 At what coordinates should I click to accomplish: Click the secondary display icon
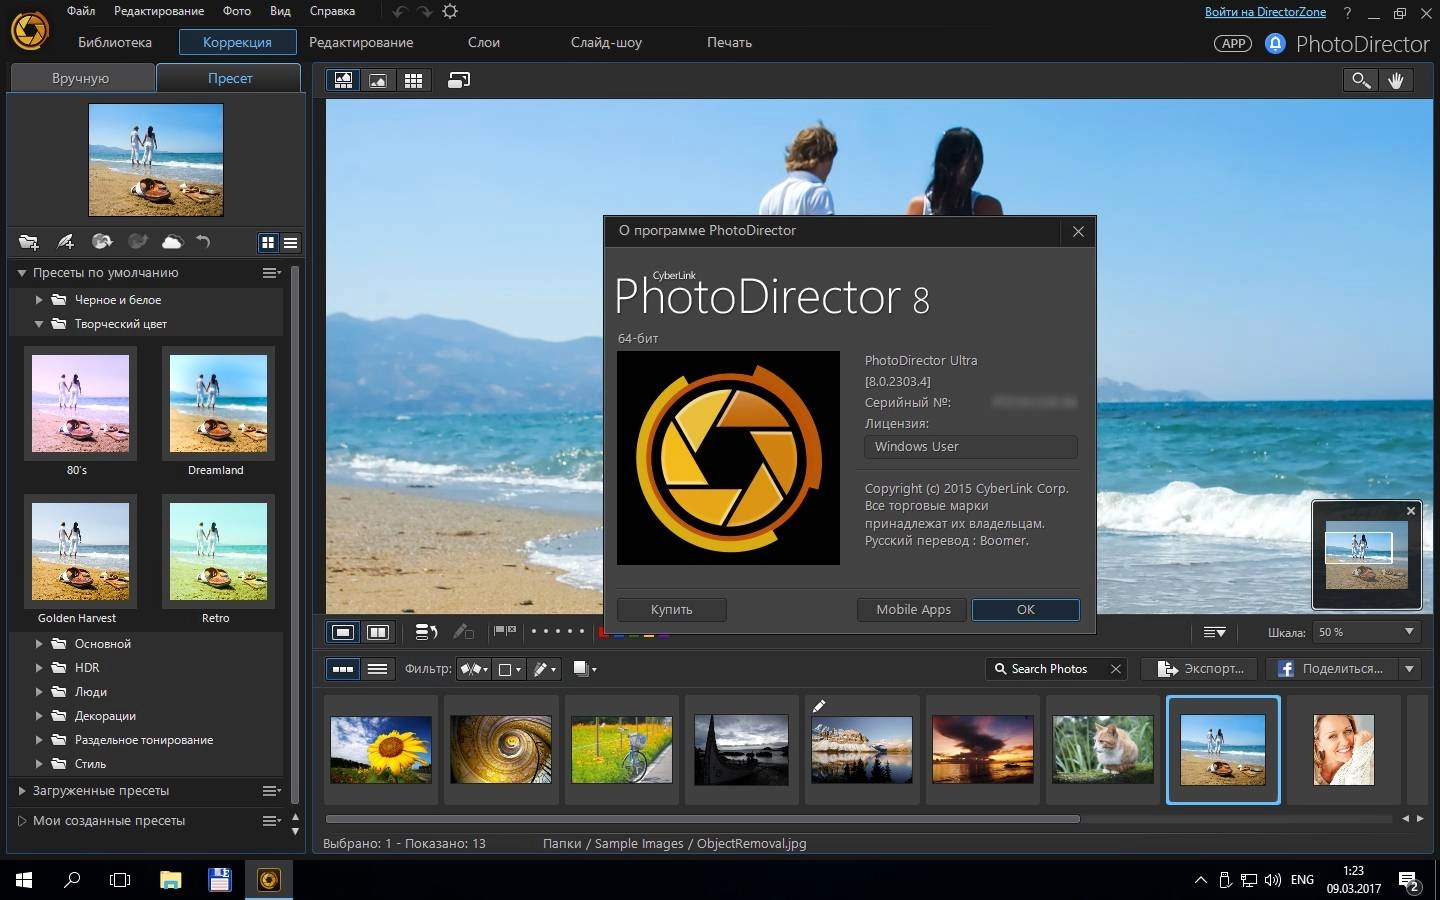pyautogui.click(x=459, y=80)
